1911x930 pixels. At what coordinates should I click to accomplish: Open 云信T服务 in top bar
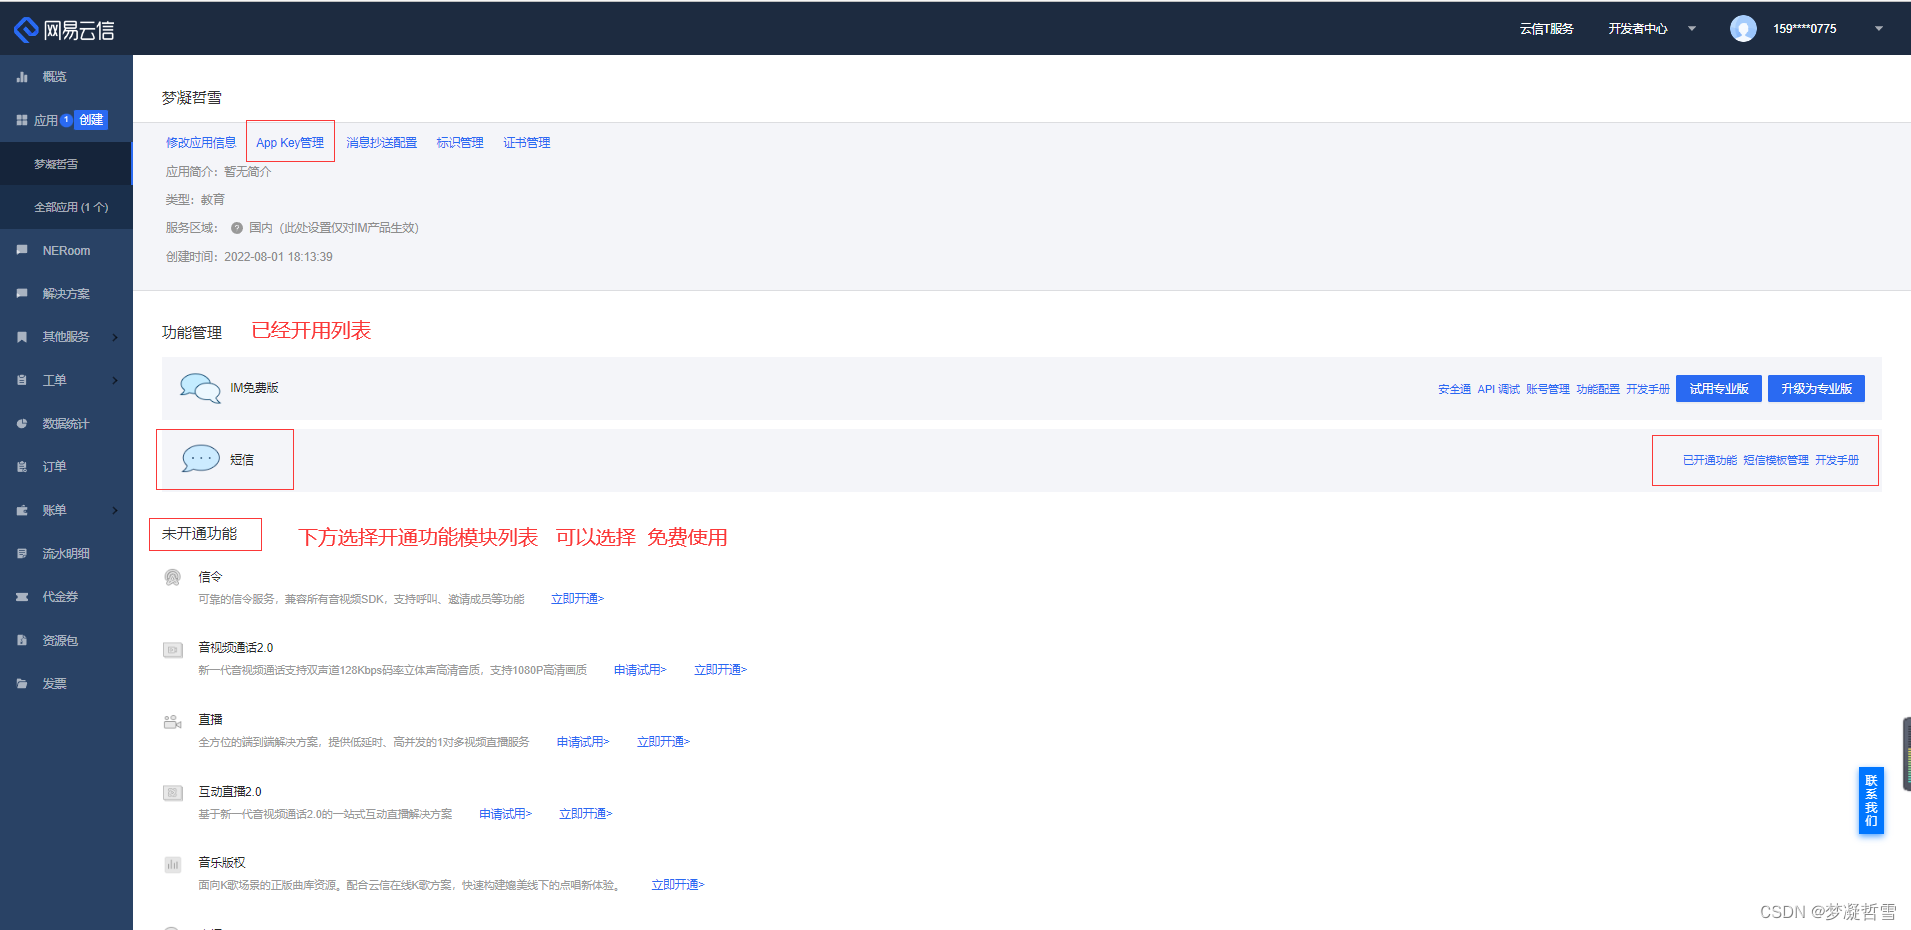[x=1547, y=29]
